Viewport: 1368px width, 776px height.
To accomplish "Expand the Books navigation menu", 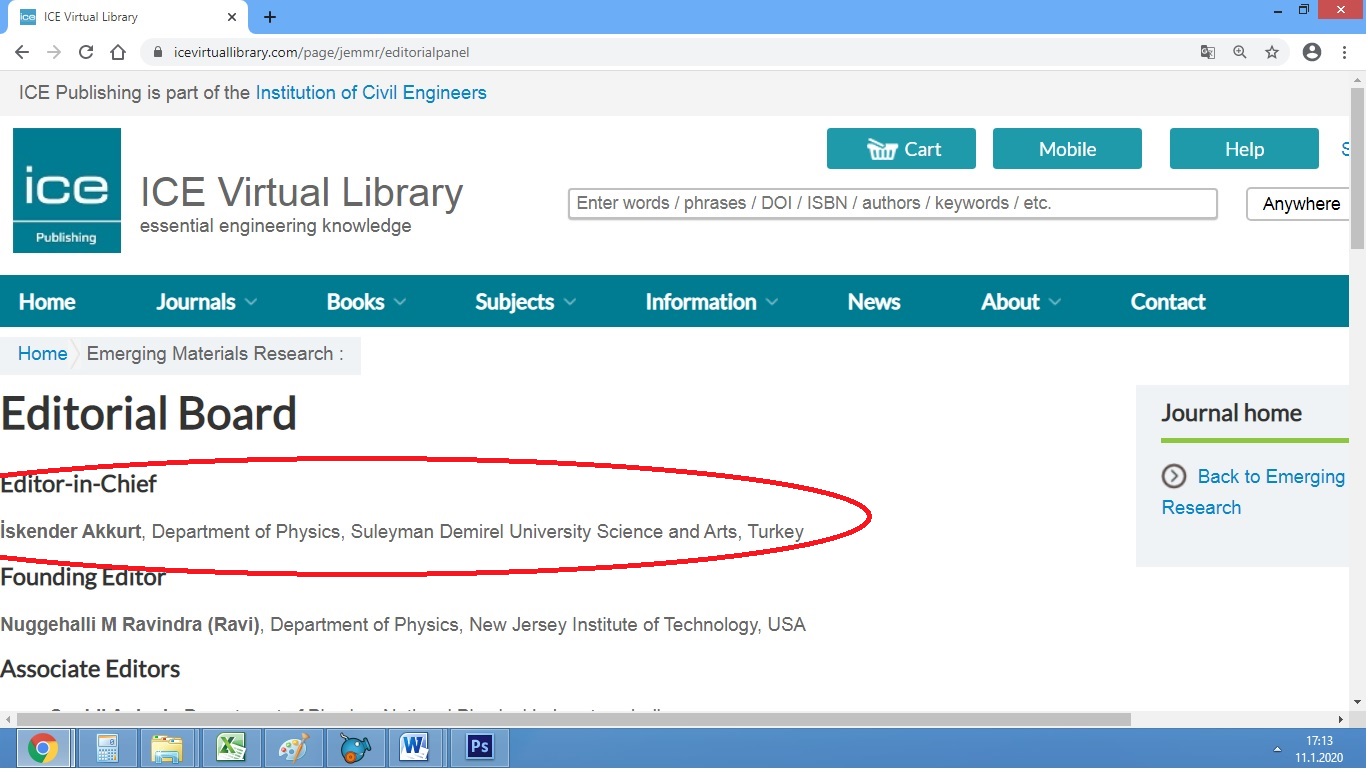I will (366, 302).
